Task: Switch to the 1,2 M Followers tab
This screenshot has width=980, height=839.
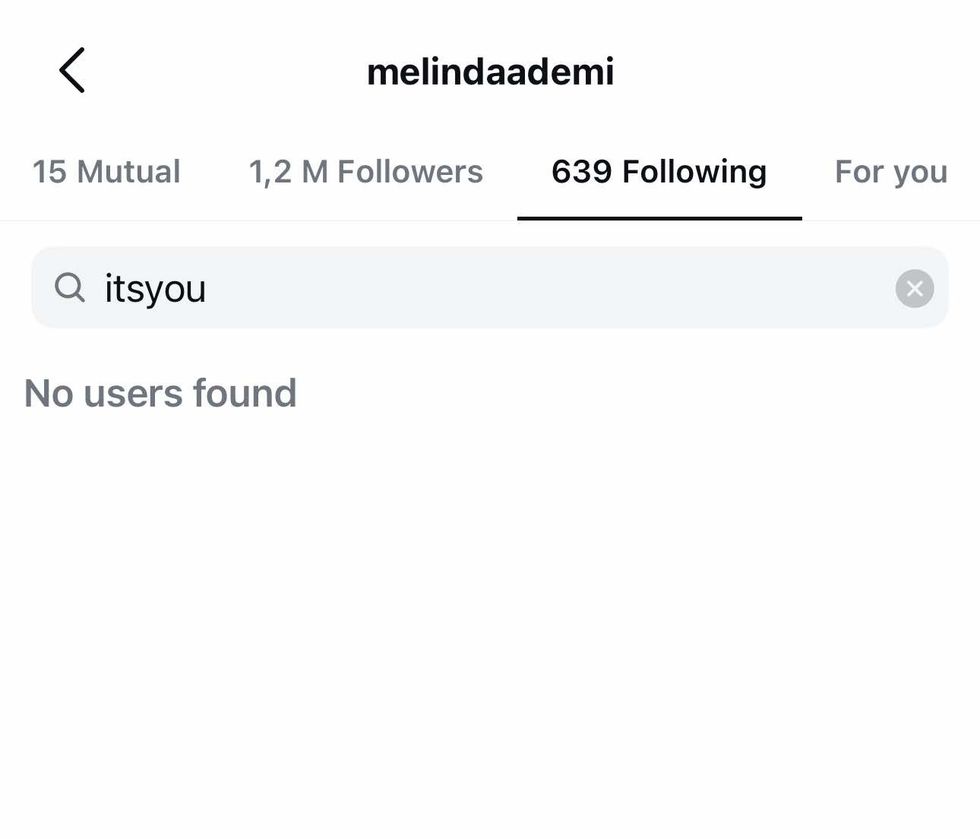Action: [x=365, y=172]
